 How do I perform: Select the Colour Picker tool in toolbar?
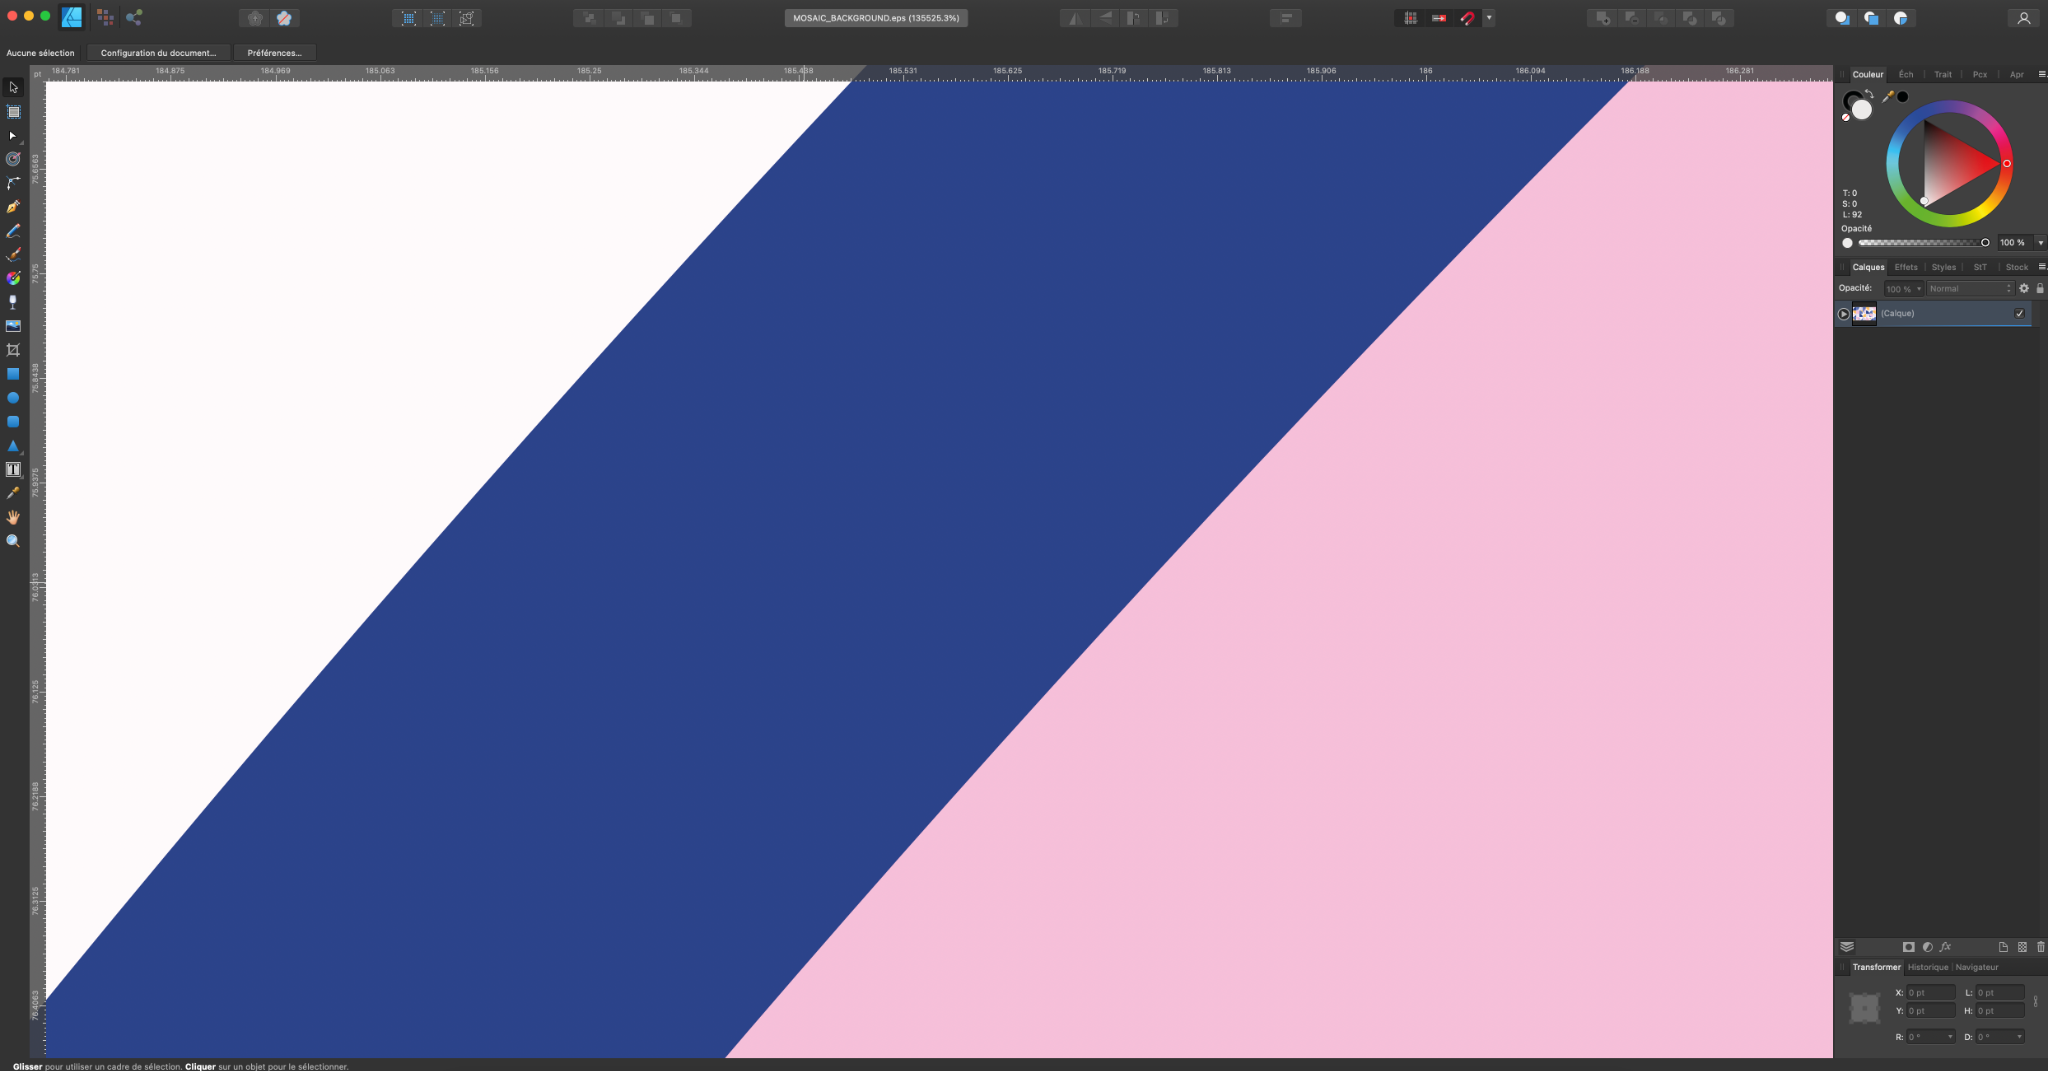point(13,493)
